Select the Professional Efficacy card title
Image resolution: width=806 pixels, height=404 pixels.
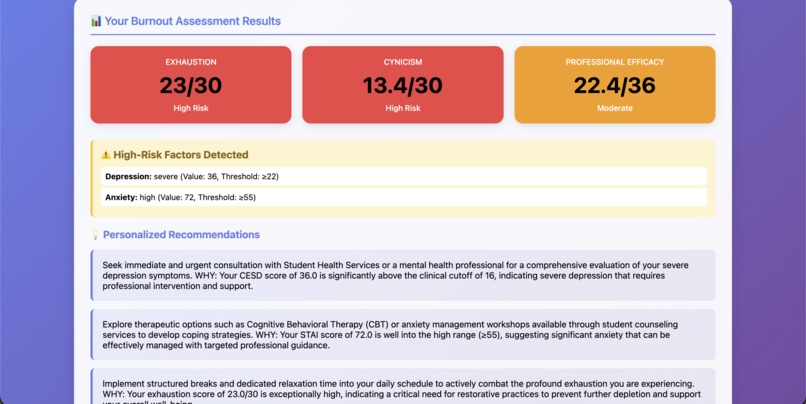click(x=615, y=62)
